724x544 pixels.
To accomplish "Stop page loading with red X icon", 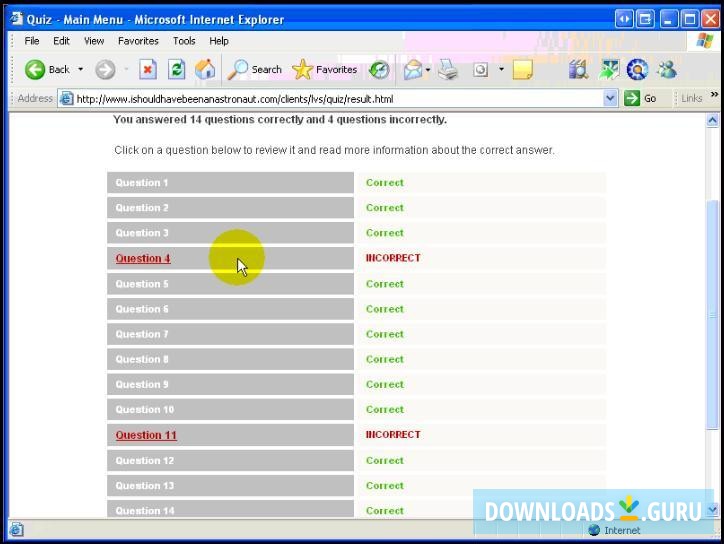I will pyautogui.click(x=148, y=70).
